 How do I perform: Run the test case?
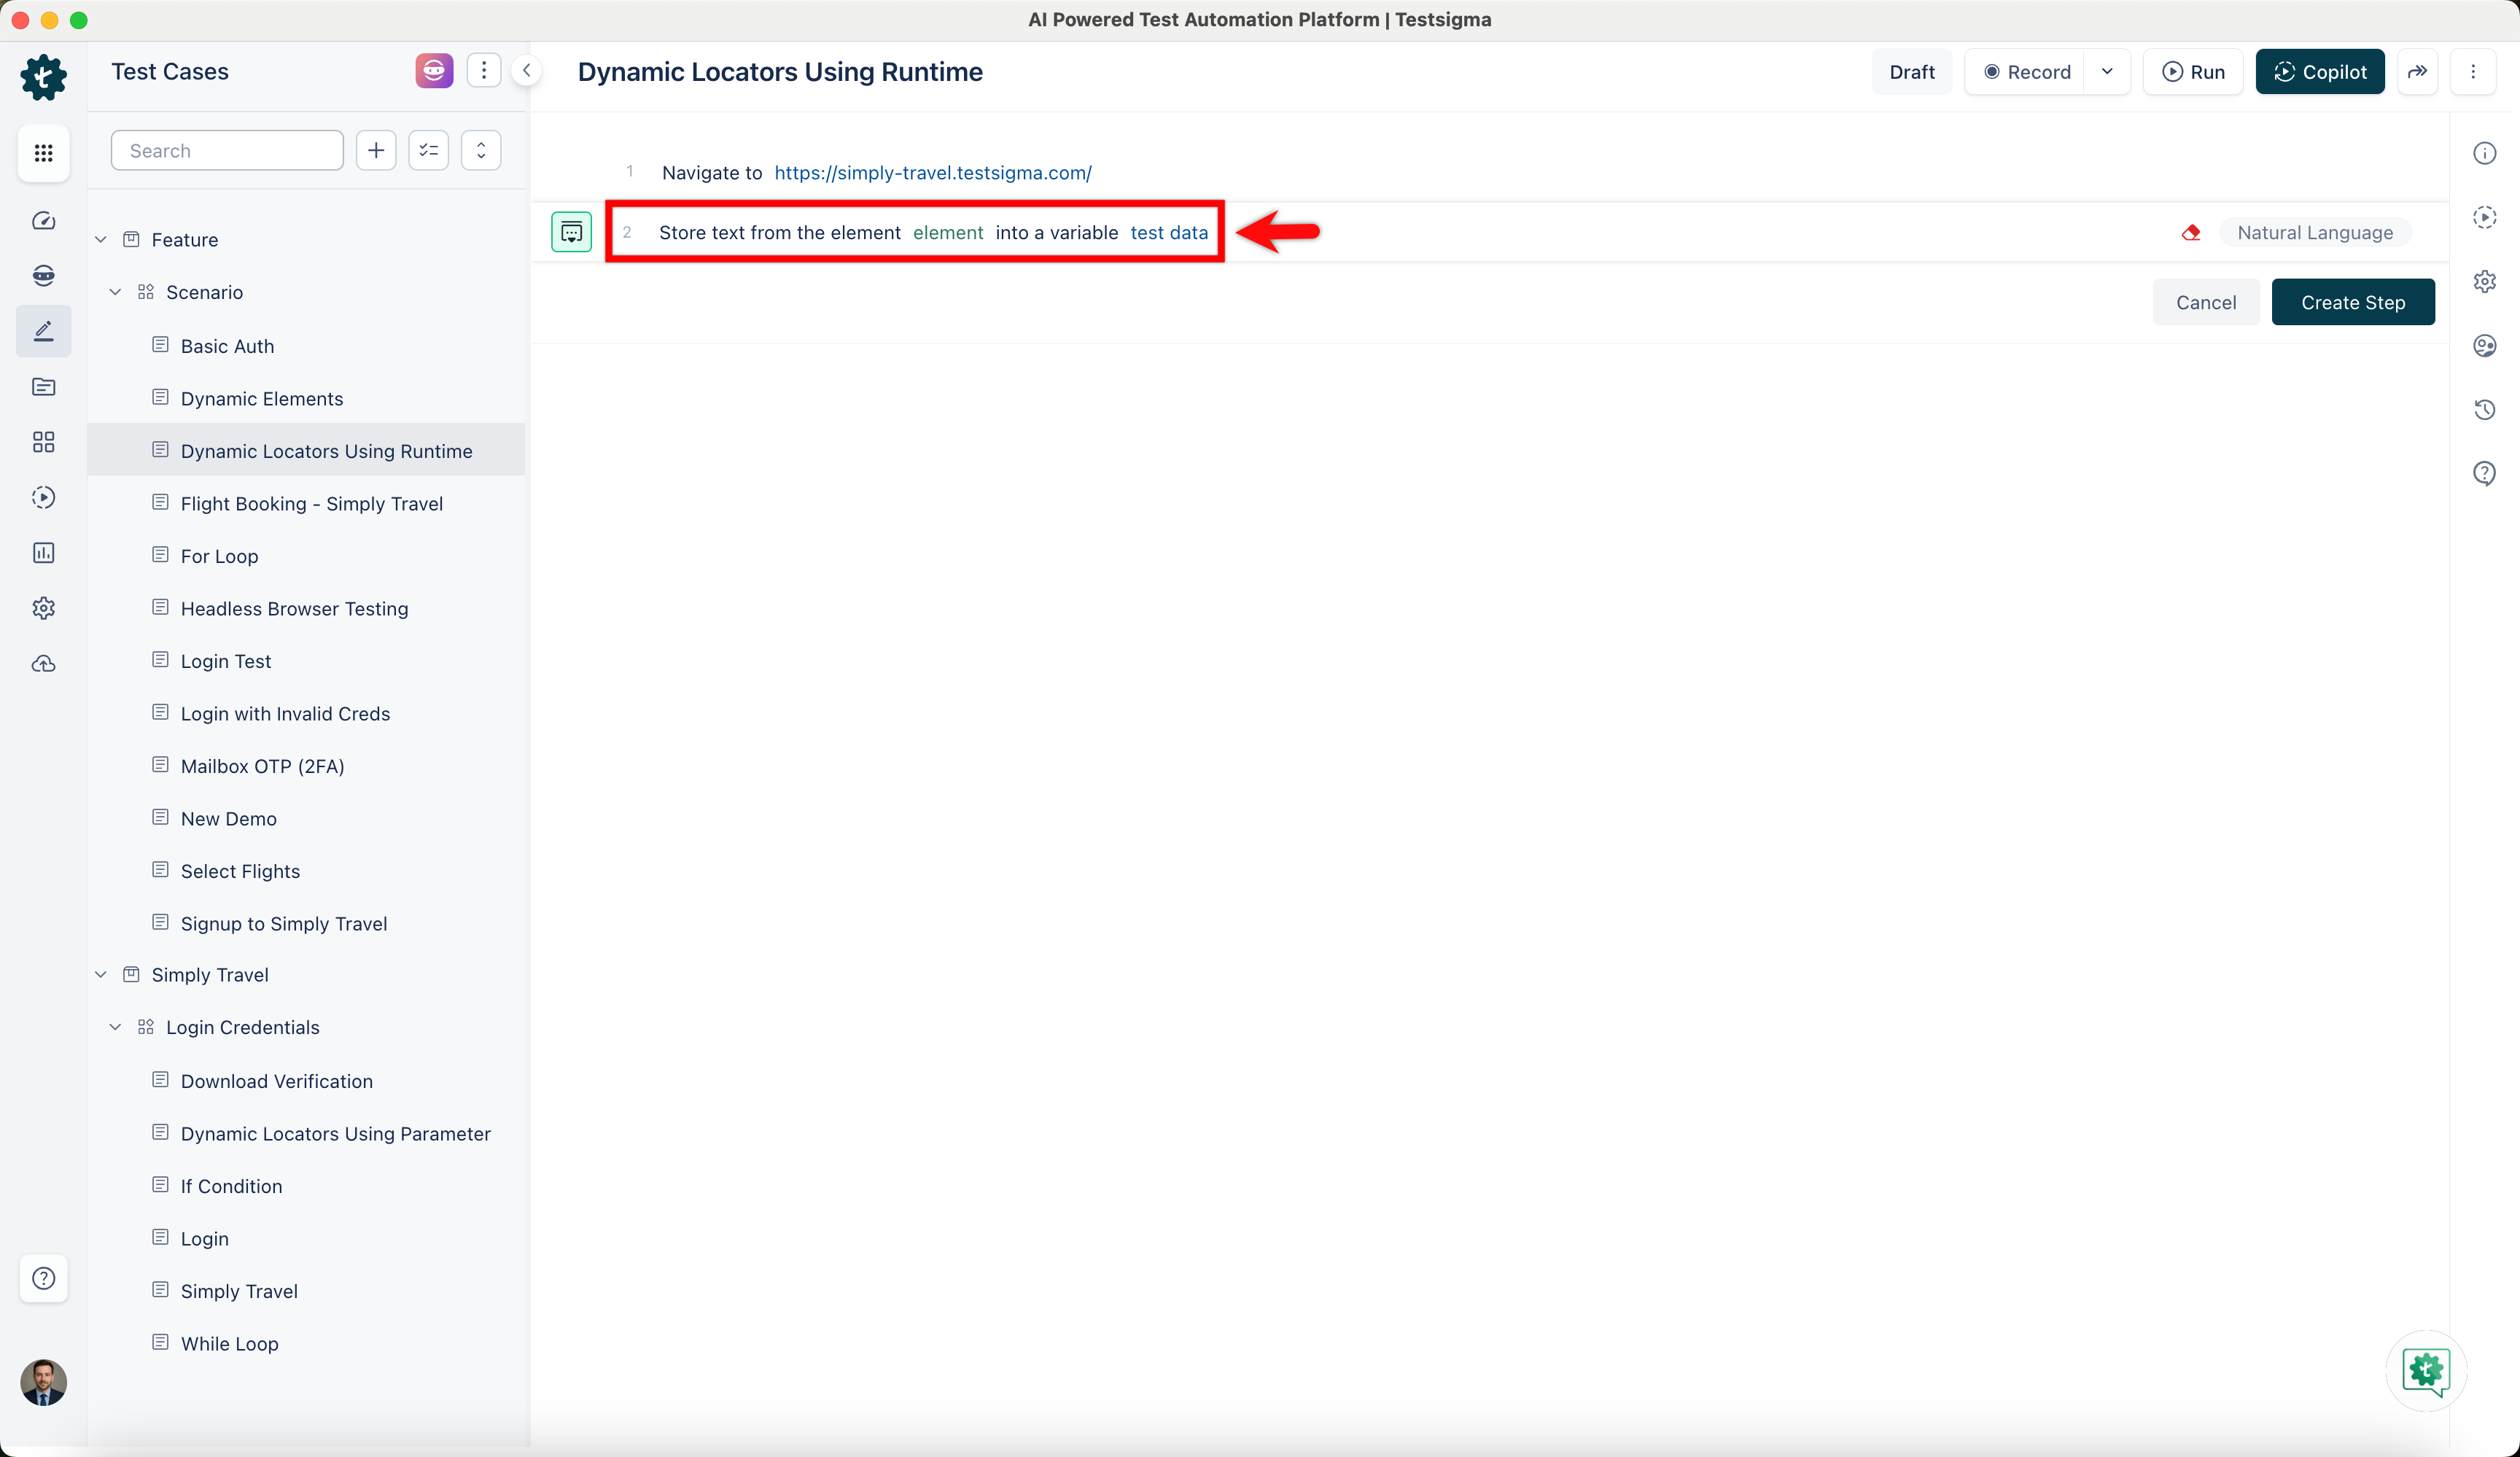coord(2193,72)
